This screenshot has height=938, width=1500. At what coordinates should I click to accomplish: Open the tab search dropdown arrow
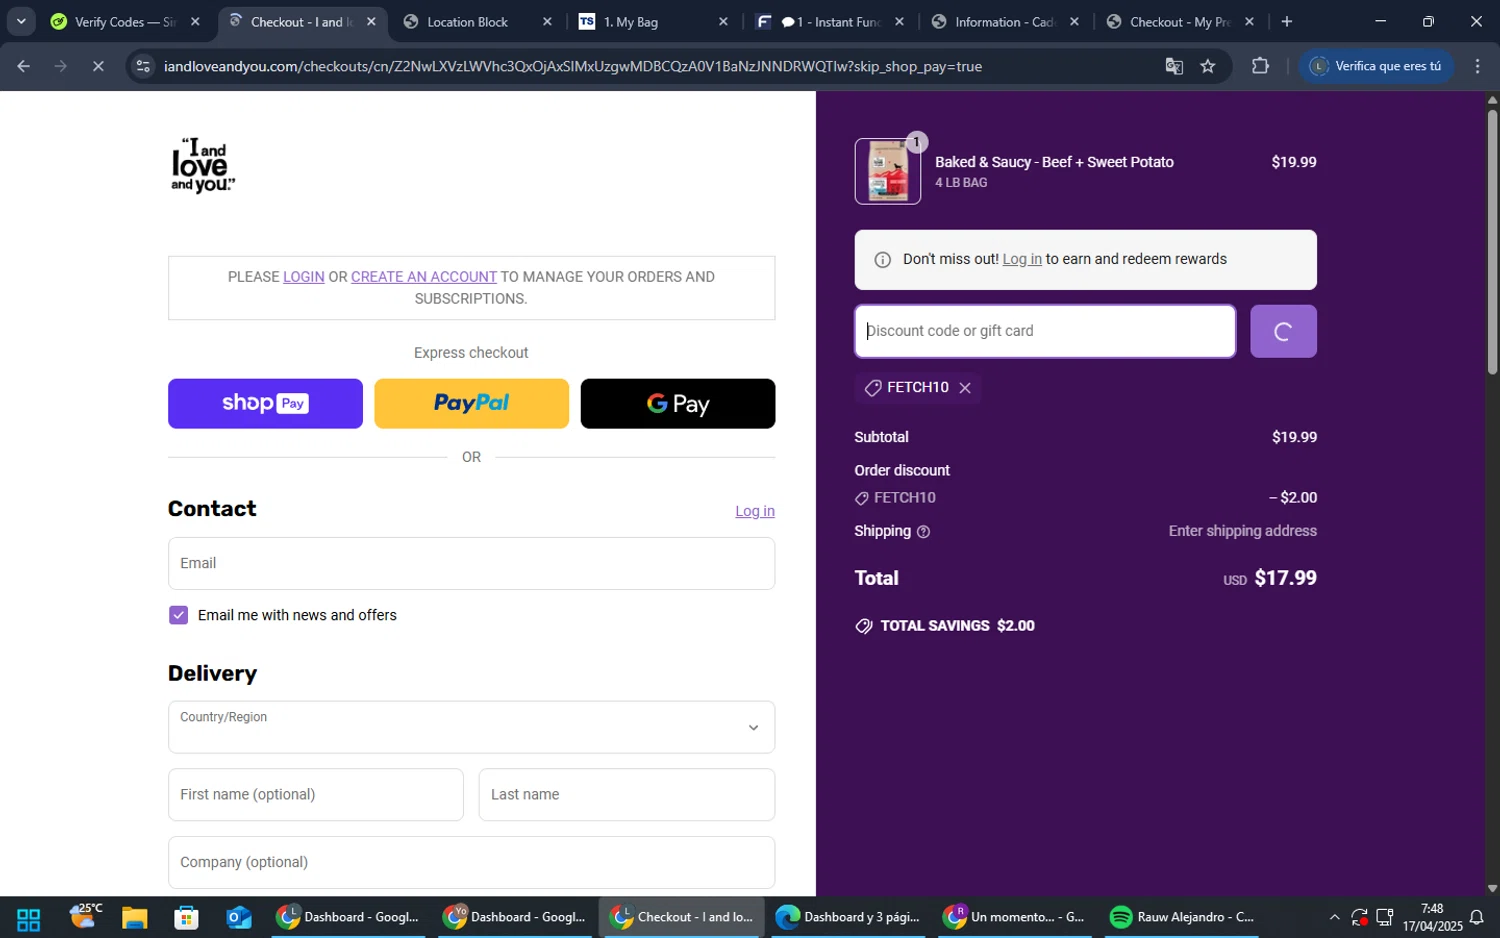pyautogui.click(x=20, y=21)
